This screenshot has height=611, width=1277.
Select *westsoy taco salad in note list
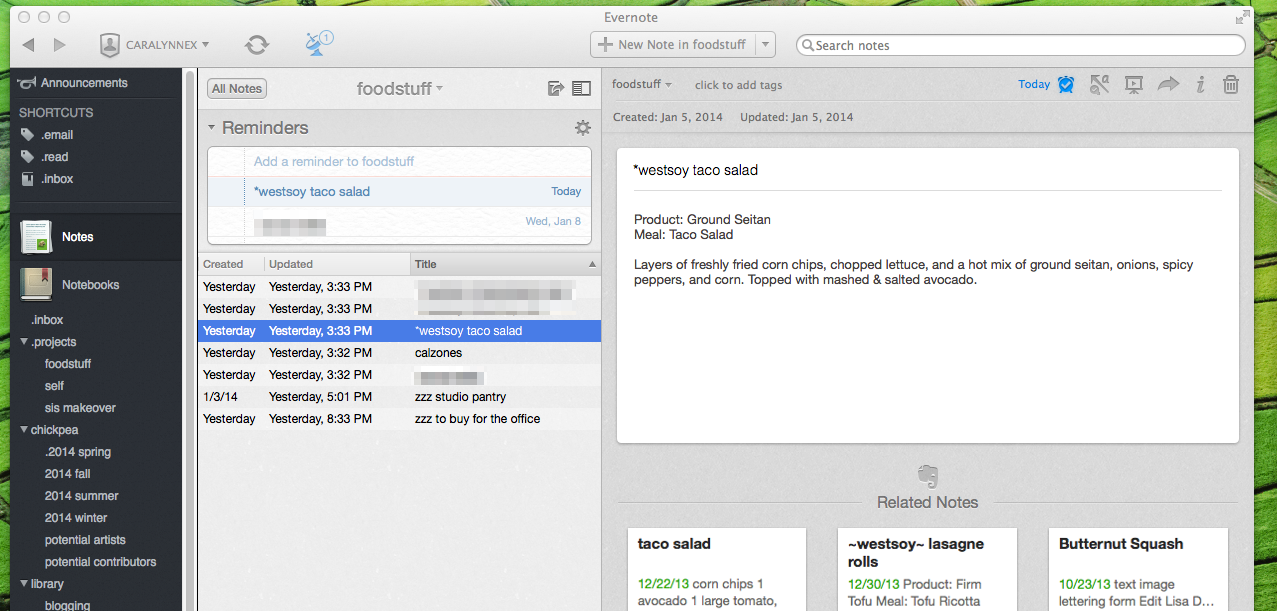point(399,331)
